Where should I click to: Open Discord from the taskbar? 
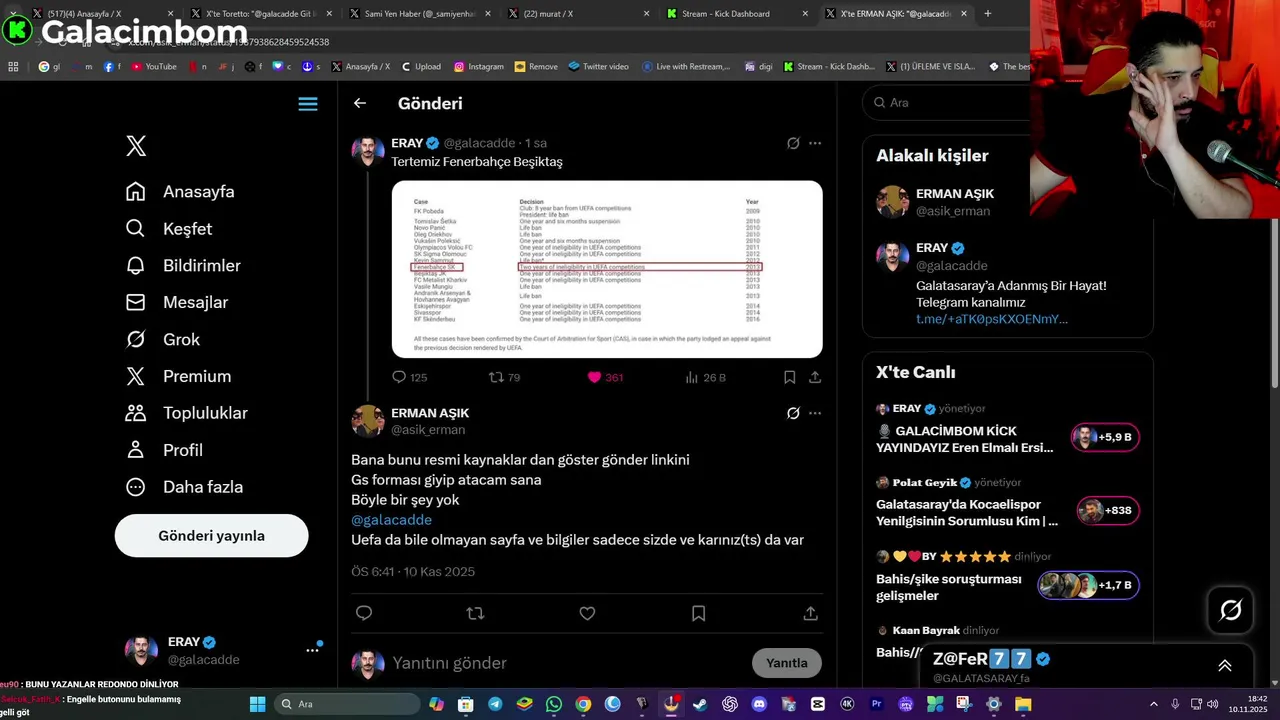(x=759, y=704)
